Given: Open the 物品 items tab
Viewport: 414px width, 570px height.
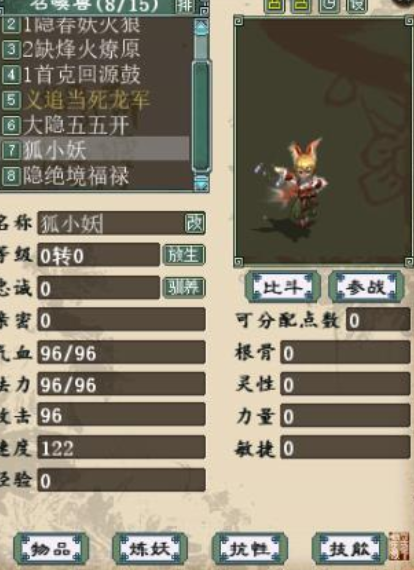Looking at the screenshot, I should [51, 549].
